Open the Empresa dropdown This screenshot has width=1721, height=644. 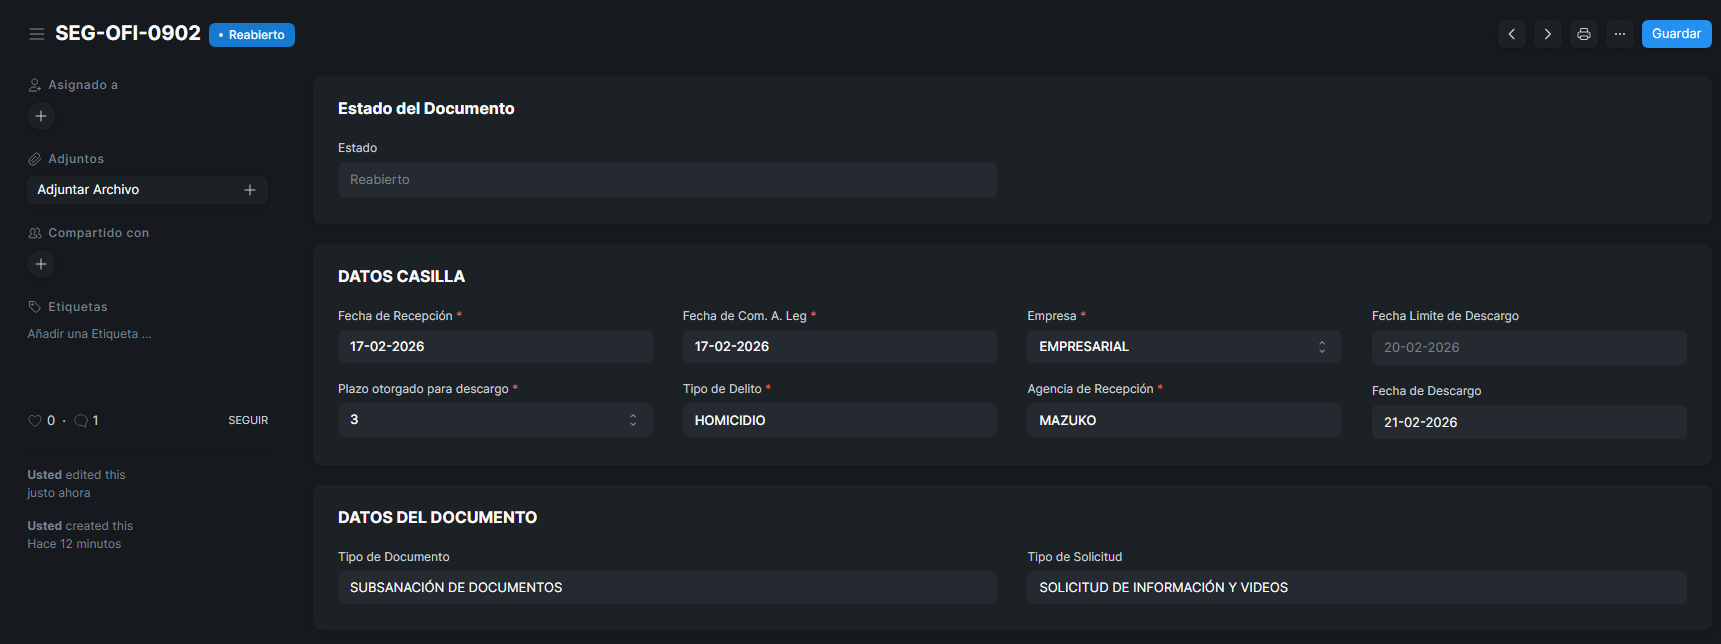pyautogui.click(x=1183, y=347)
